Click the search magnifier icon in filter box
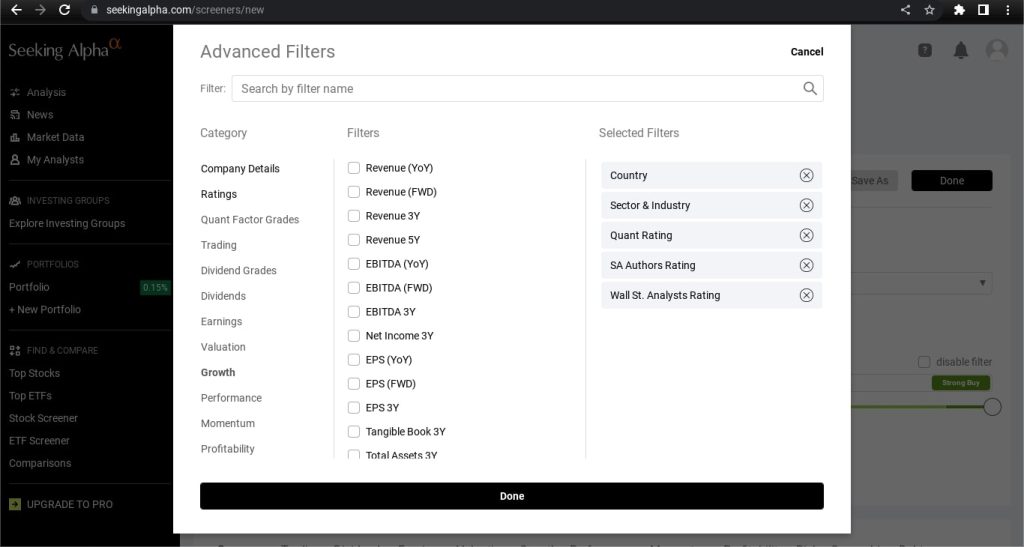 [x=810, y=89]
